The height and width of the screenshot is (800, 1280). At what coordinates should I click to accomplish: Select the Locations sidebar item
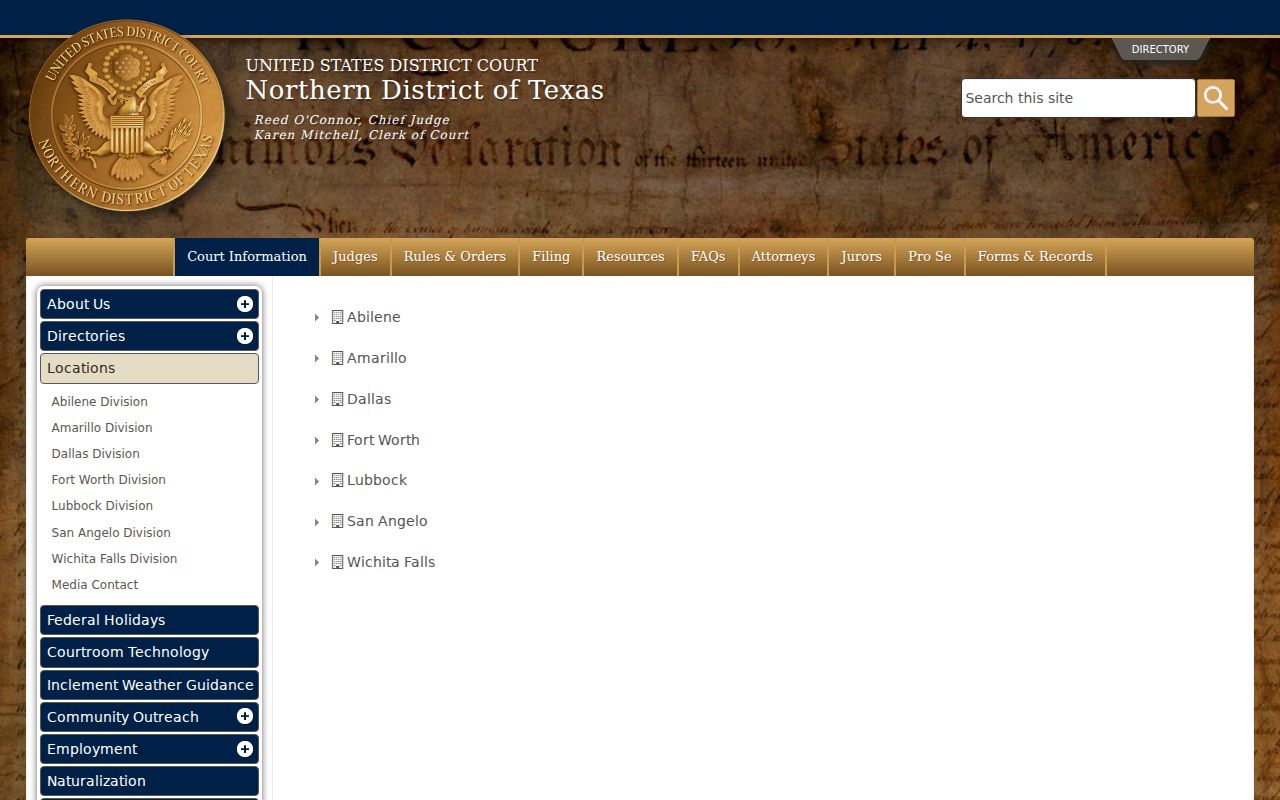coord(149,368)
